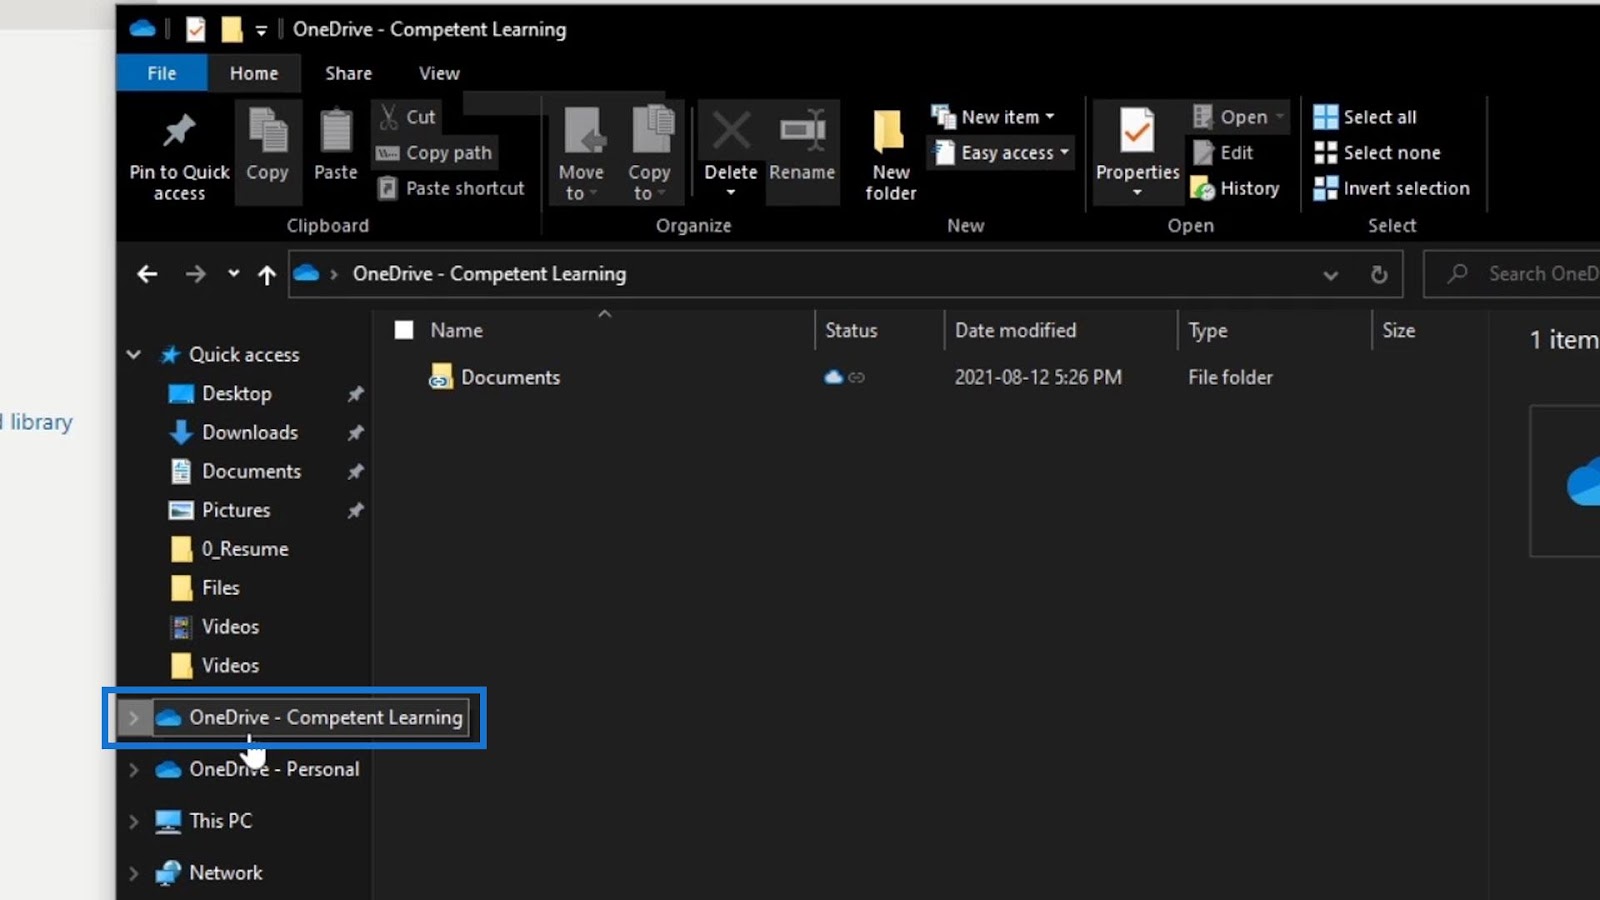The image size is (1600, 900).
Task: Expand the Delete dropdown arrow
Action: point(731,192)
